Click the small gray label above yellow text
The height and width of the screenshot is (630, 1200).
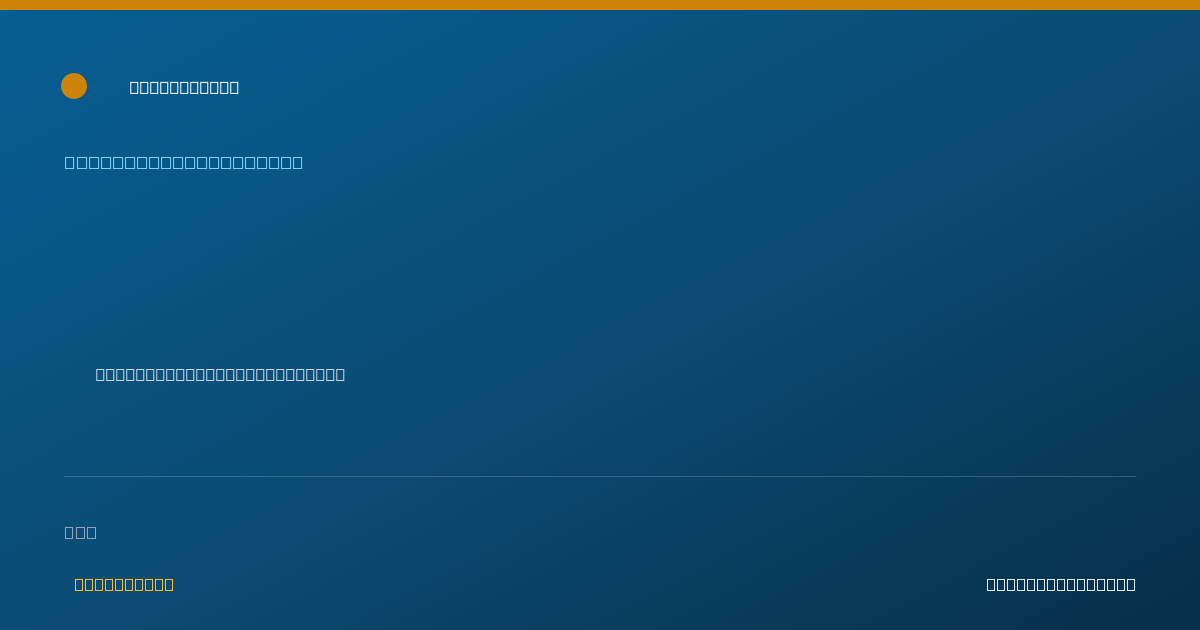click(81, 532)
